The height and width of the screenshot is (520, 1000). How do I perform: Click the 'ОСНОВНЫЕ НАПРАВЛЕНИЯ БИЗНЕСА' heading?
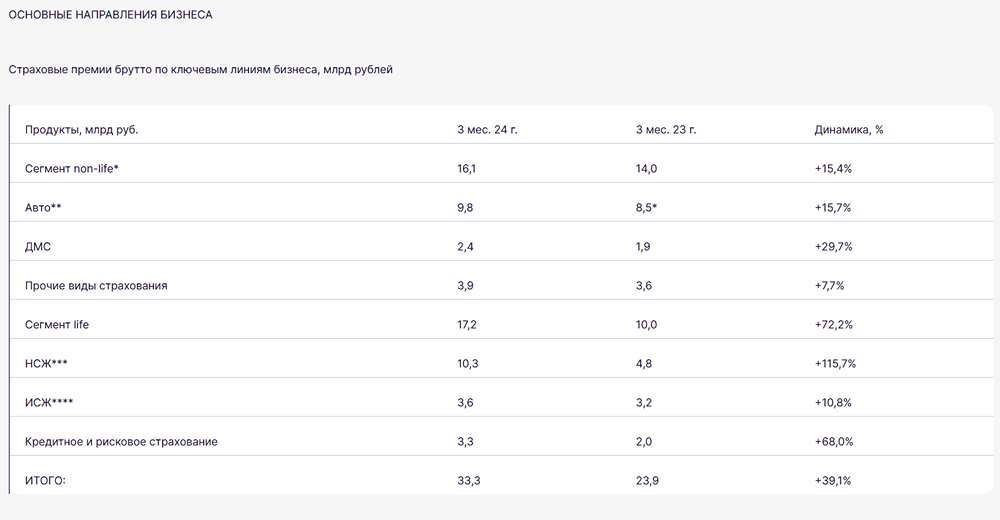[110, 16]
